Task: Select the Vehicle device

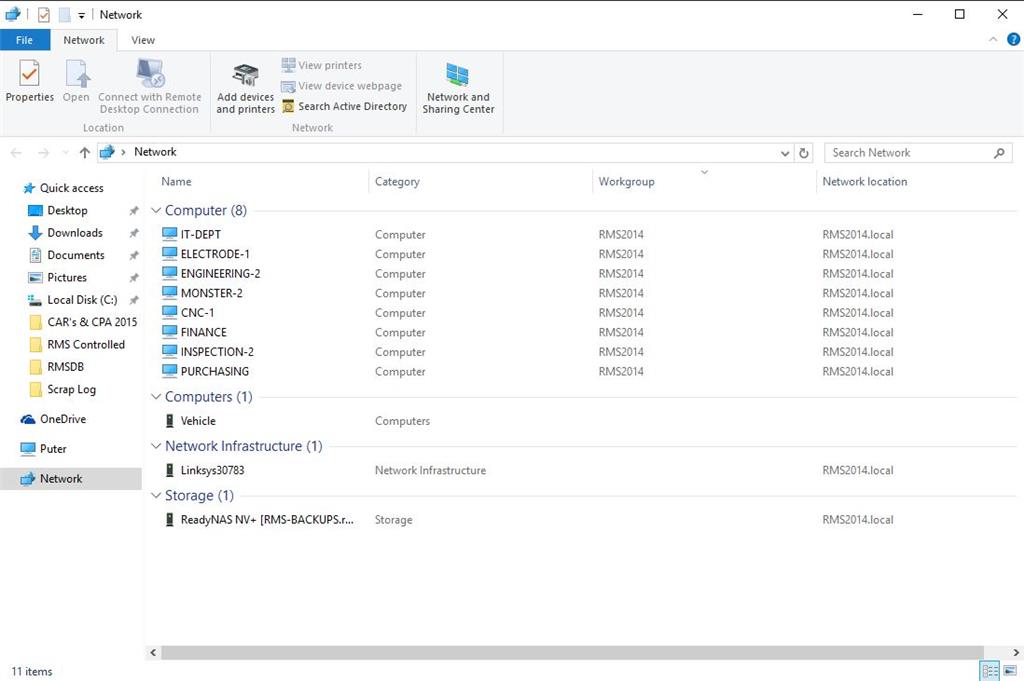Action: pyautogui.click(x=198, y=421)
